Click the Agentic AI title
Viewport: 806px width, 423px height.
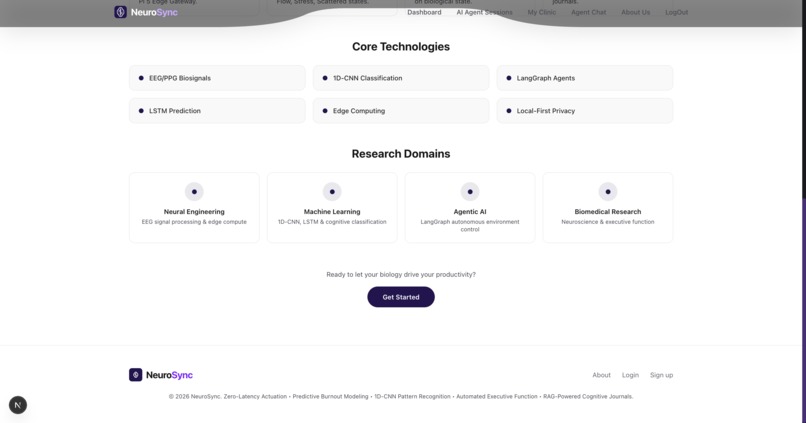click(x=470, y=212)
